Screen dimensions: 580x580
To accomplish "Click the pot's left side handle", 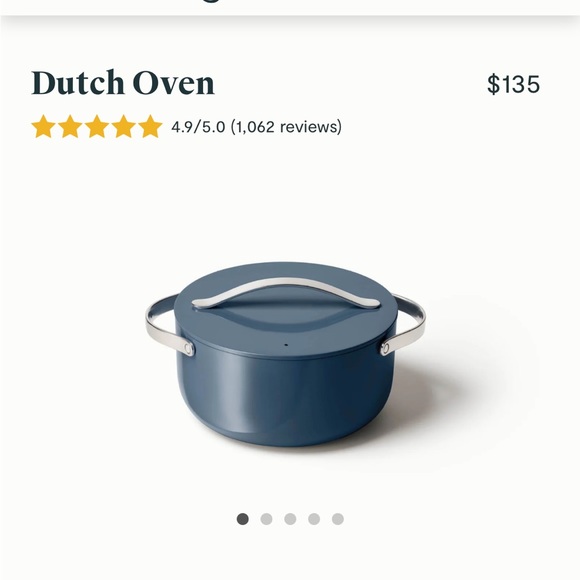I will (x=168, y=325).
